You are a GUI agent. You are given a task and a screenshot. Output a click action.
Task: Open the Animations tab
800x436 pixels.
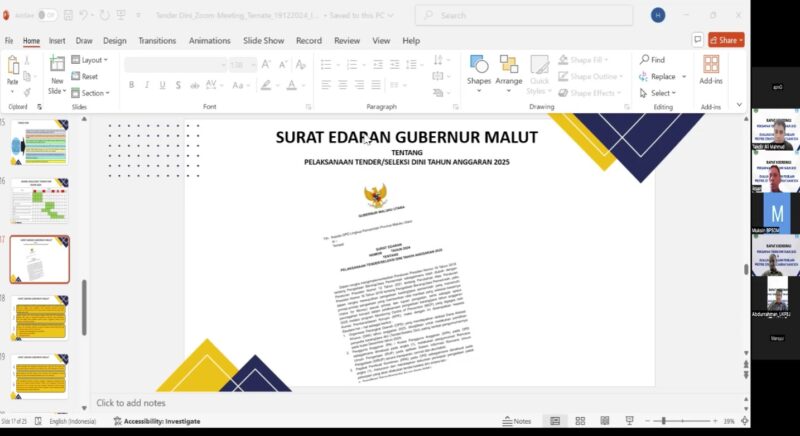point(209,41)
